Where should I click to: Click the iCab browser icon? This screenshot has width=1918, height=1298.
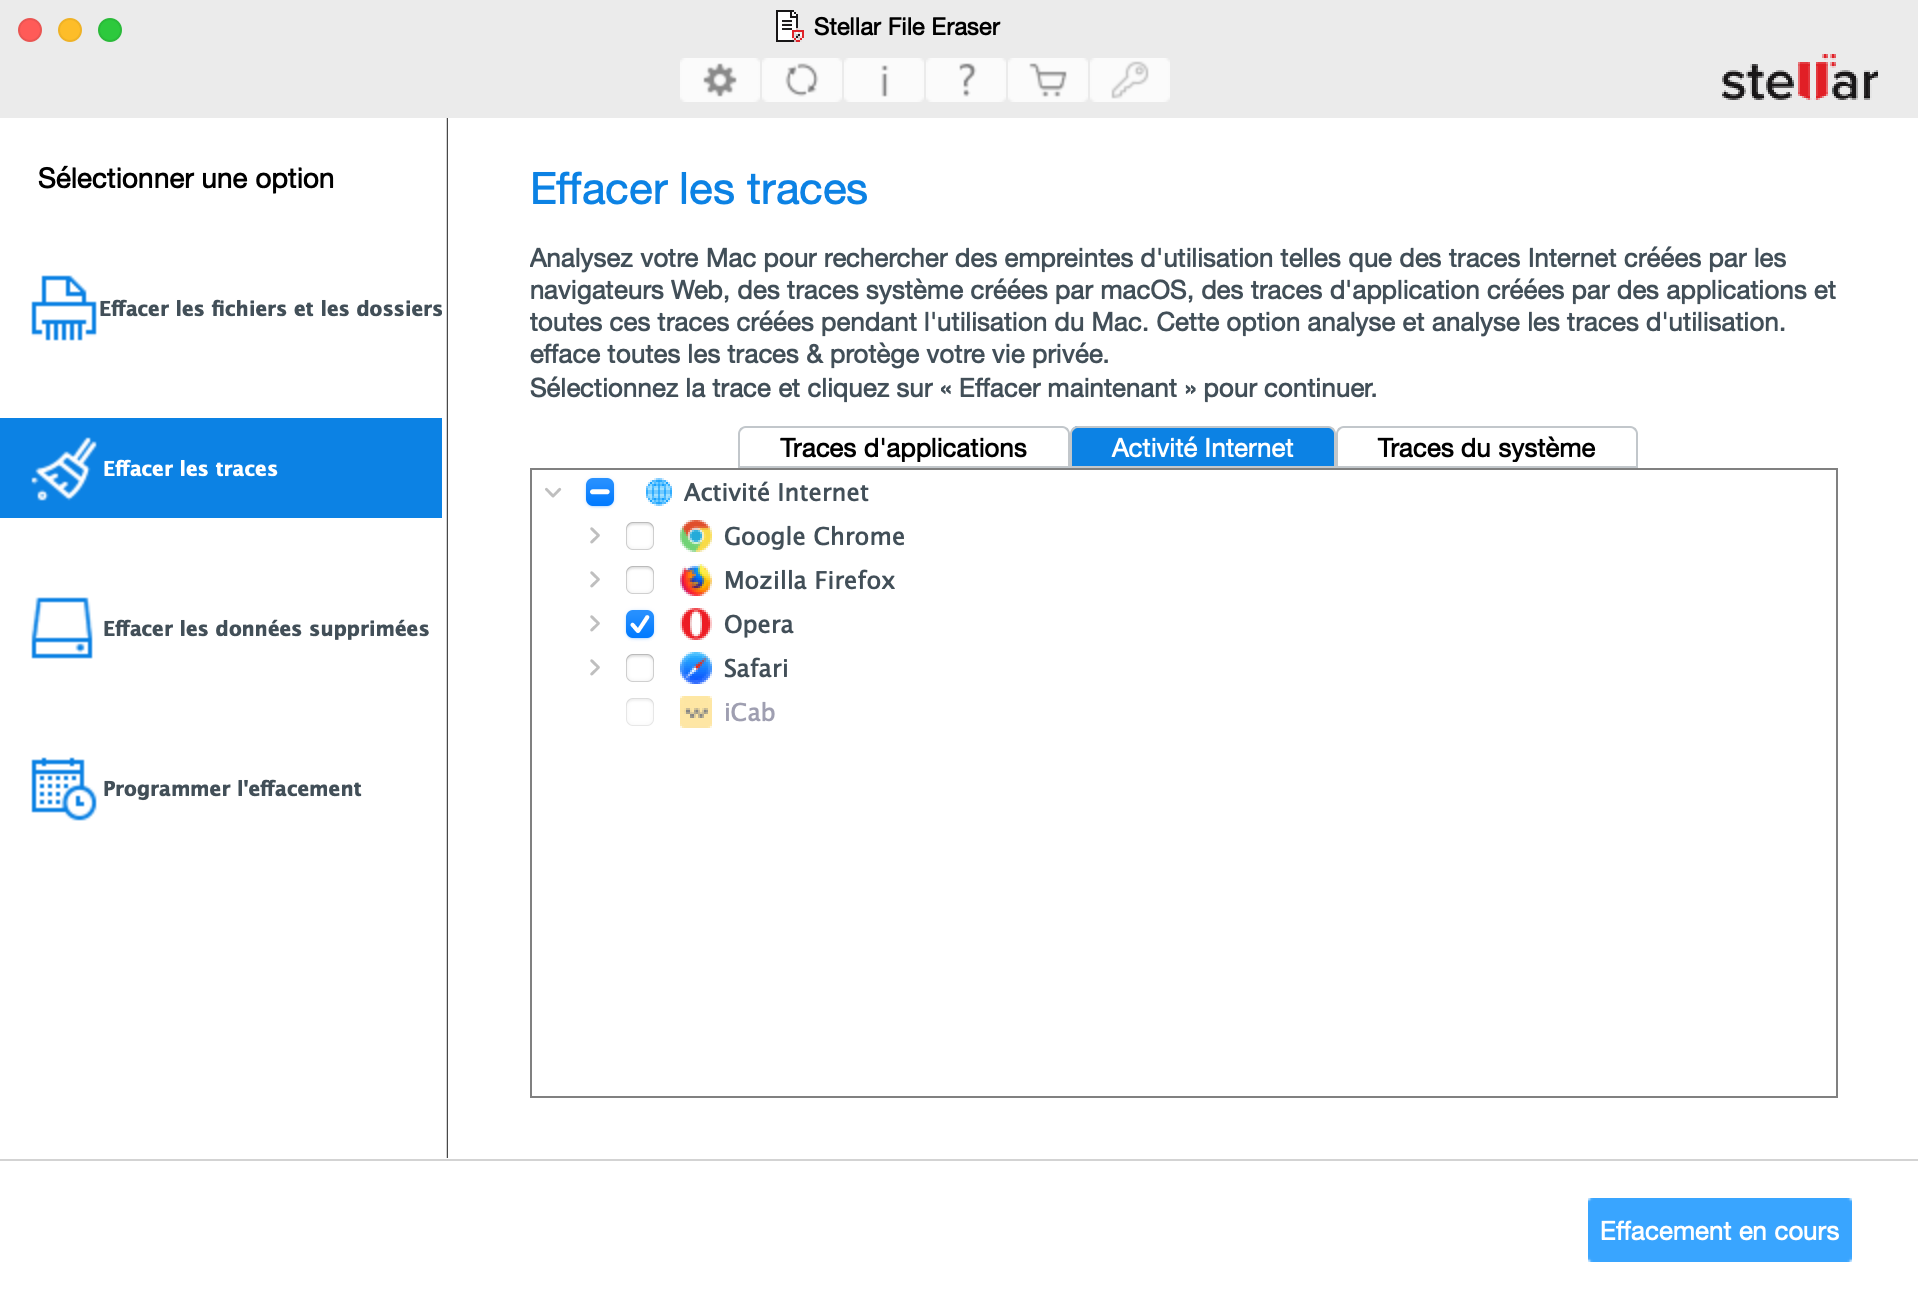695,712
